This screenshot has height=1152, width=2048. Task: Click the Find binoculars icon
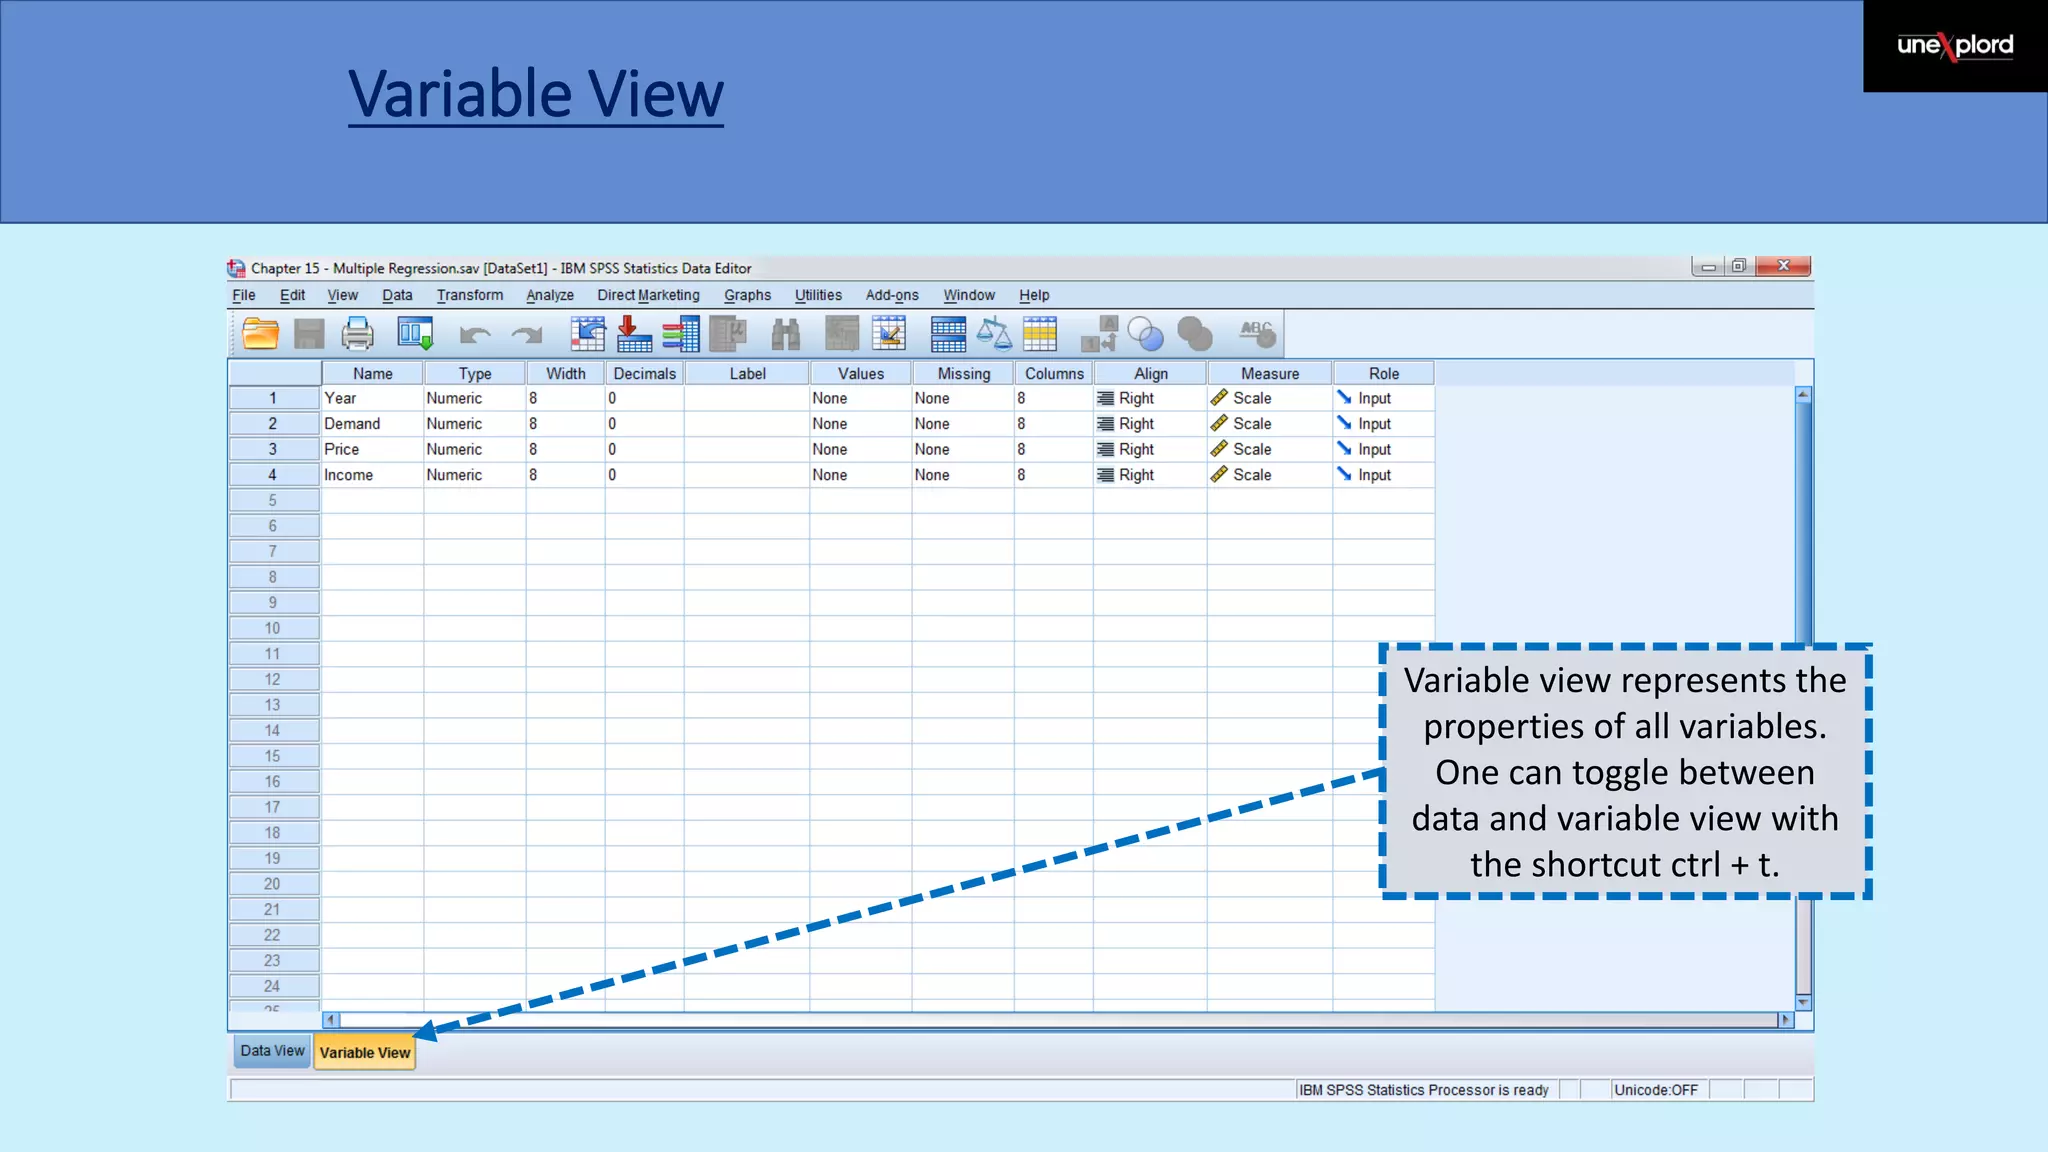click(786, 334)
